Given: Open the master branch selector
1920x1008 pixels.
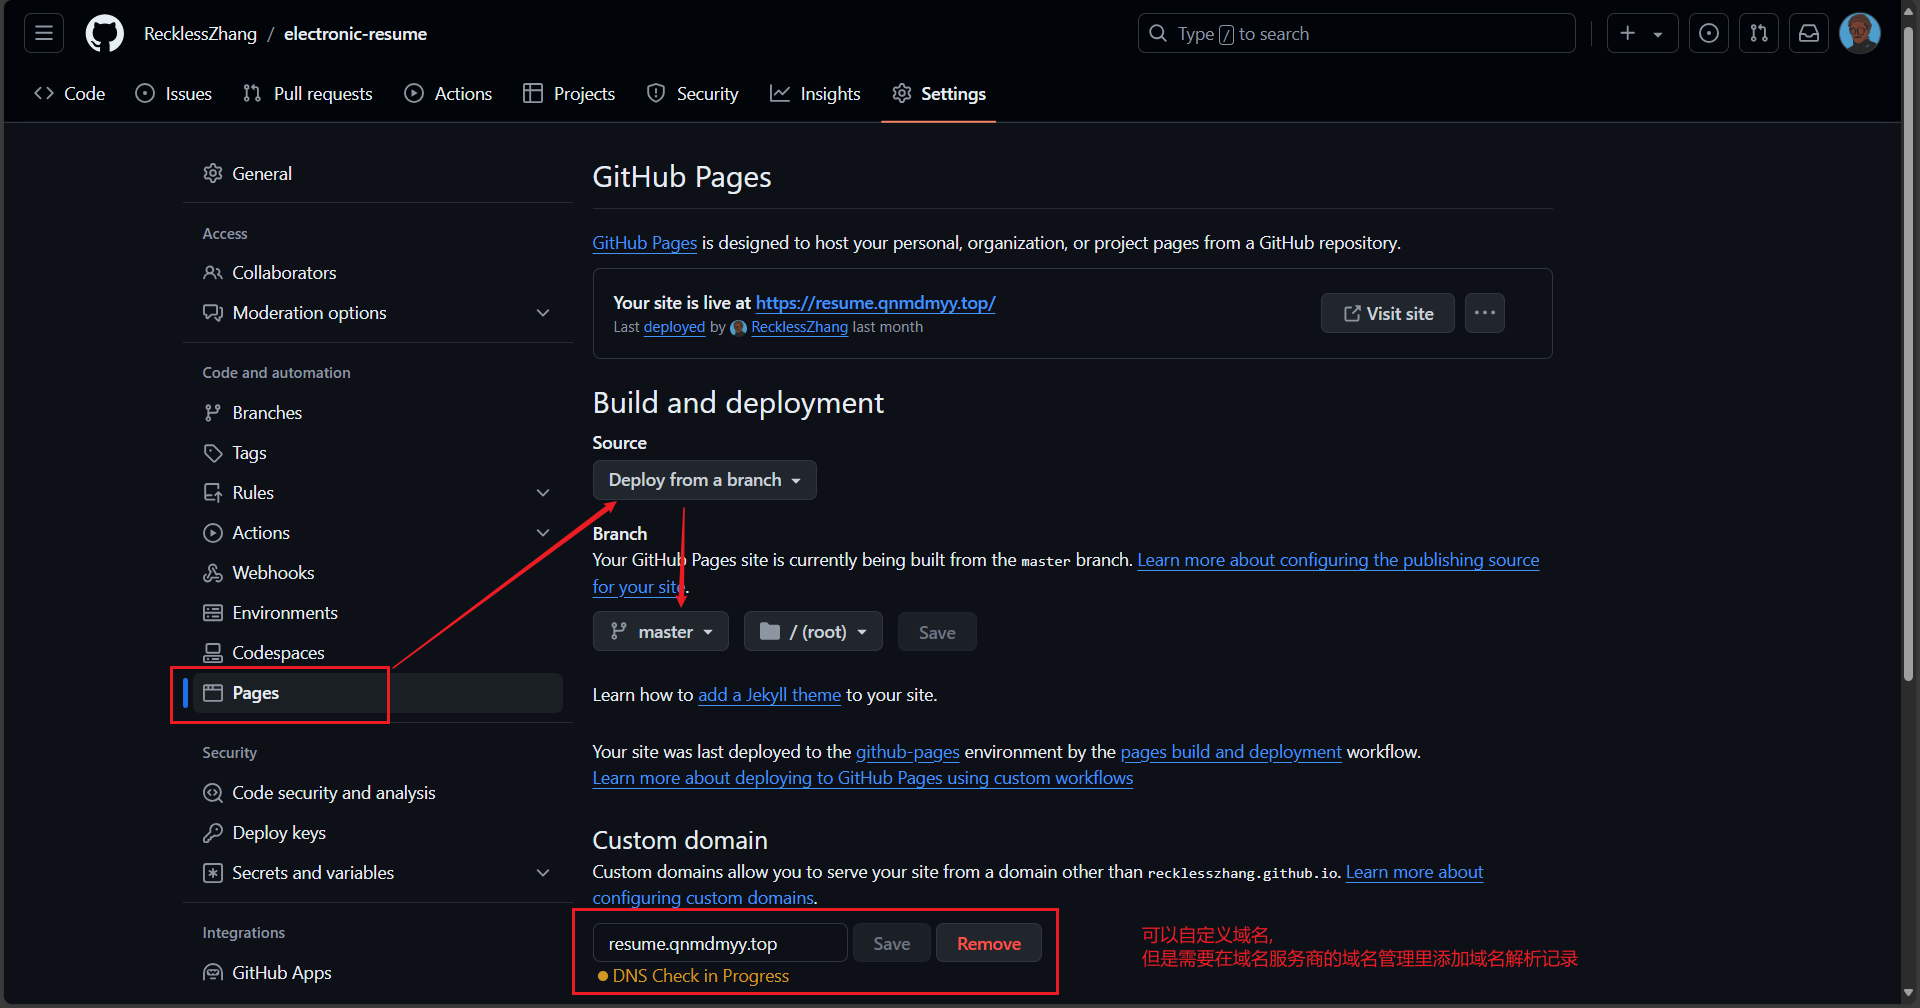Looking at the screenshot, I should tap(661, 632).
